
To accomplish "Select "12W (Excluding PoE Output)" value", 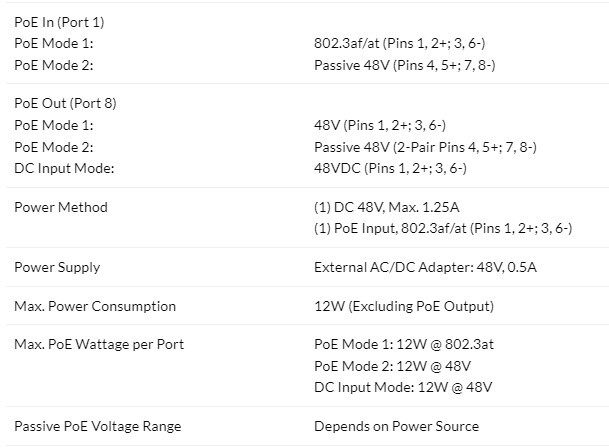I will pyautogui.click(x=403, y=306).
